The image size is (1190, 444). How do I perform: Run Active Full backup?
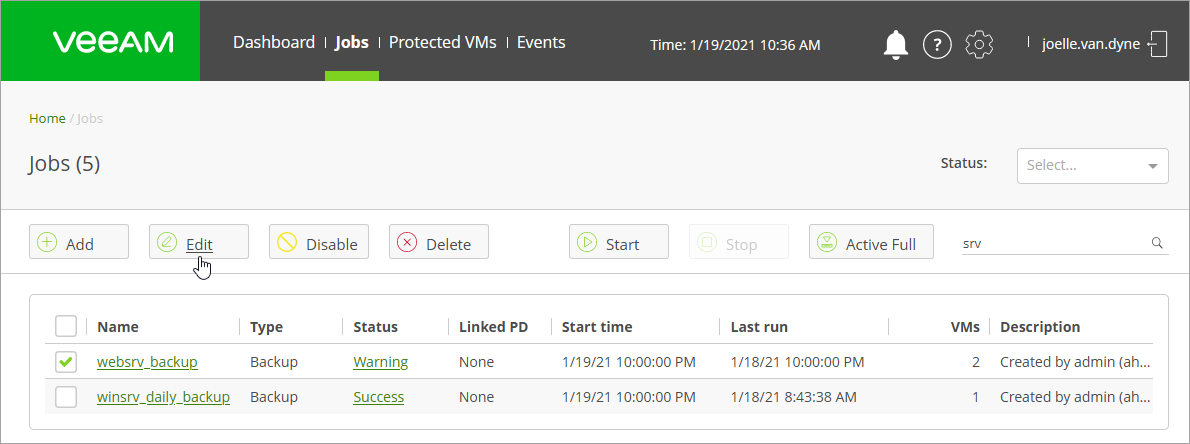(x=871, y=242)
